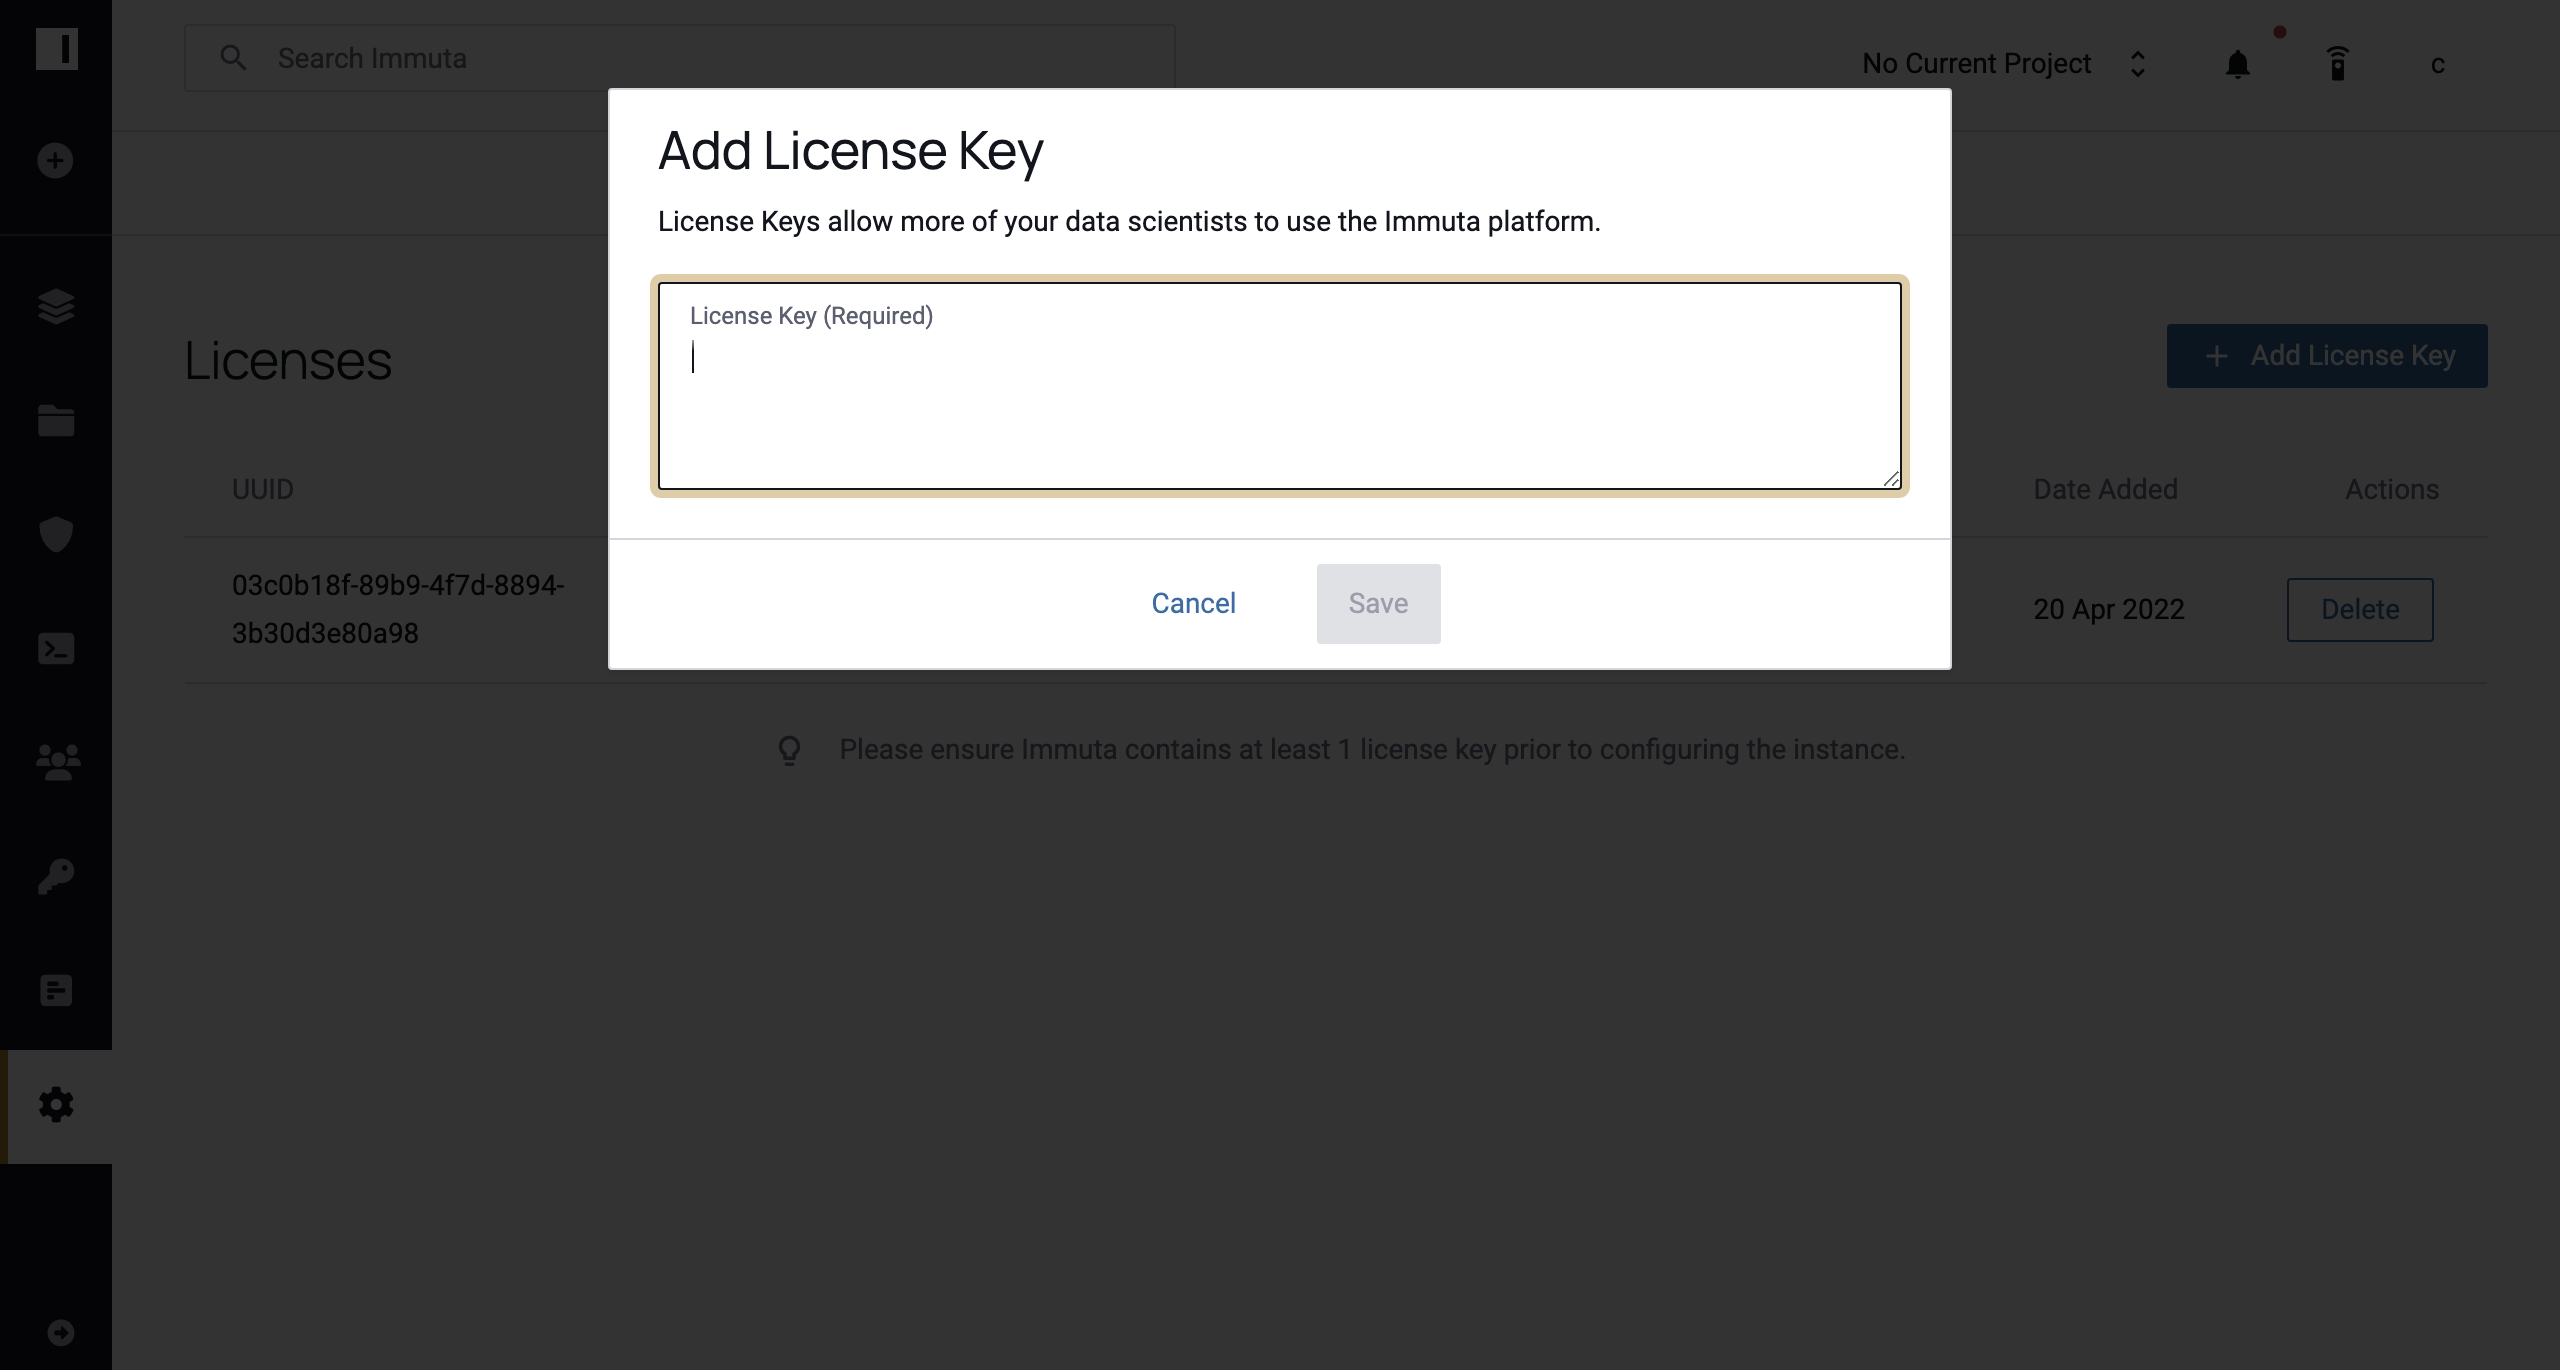Click the signal/connectivity icon in top bar
The image size is (2560, 1370).
[x=2338, y=64]
